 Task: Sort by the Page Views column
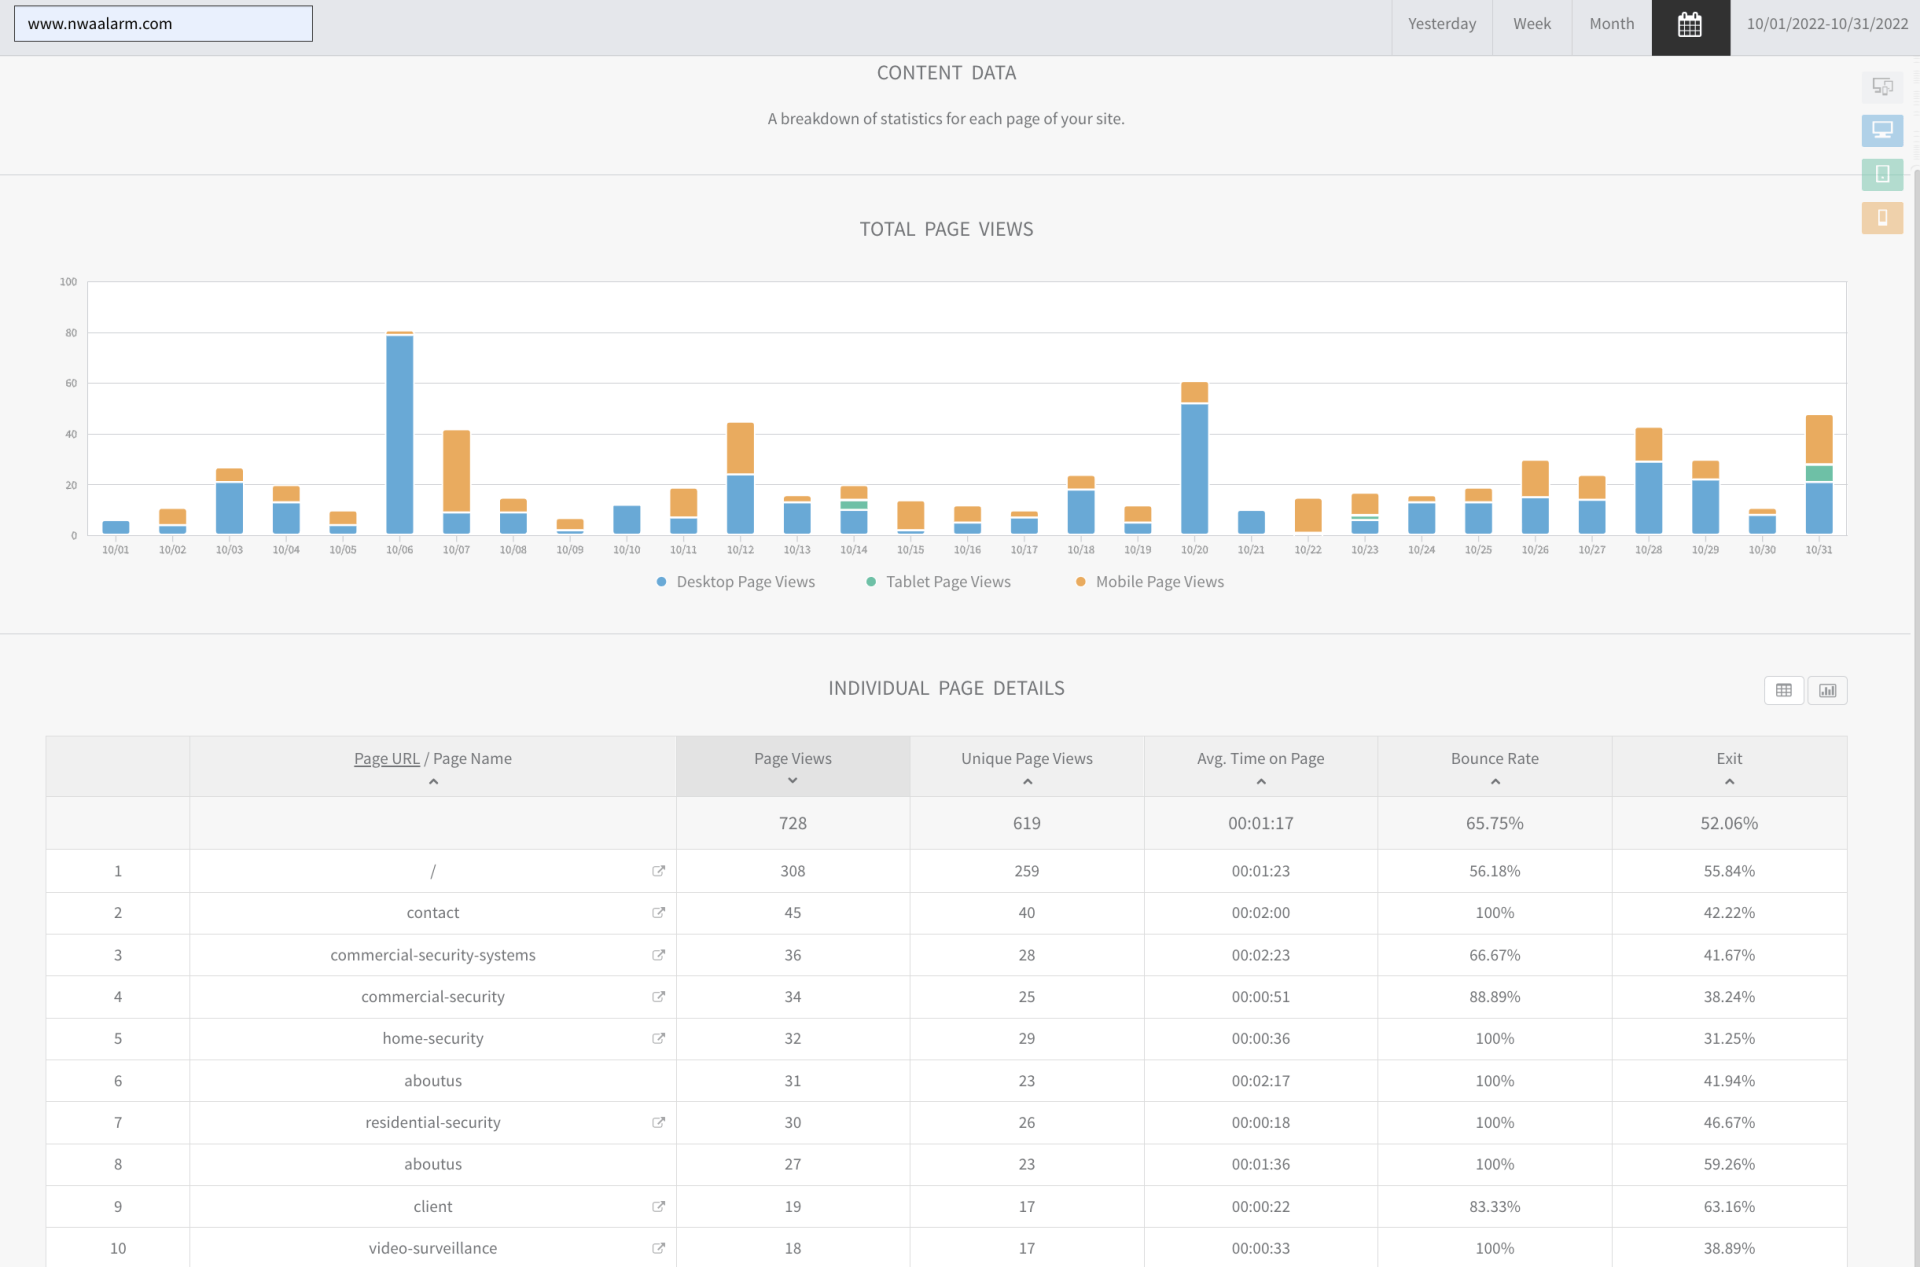coord(792,766)
